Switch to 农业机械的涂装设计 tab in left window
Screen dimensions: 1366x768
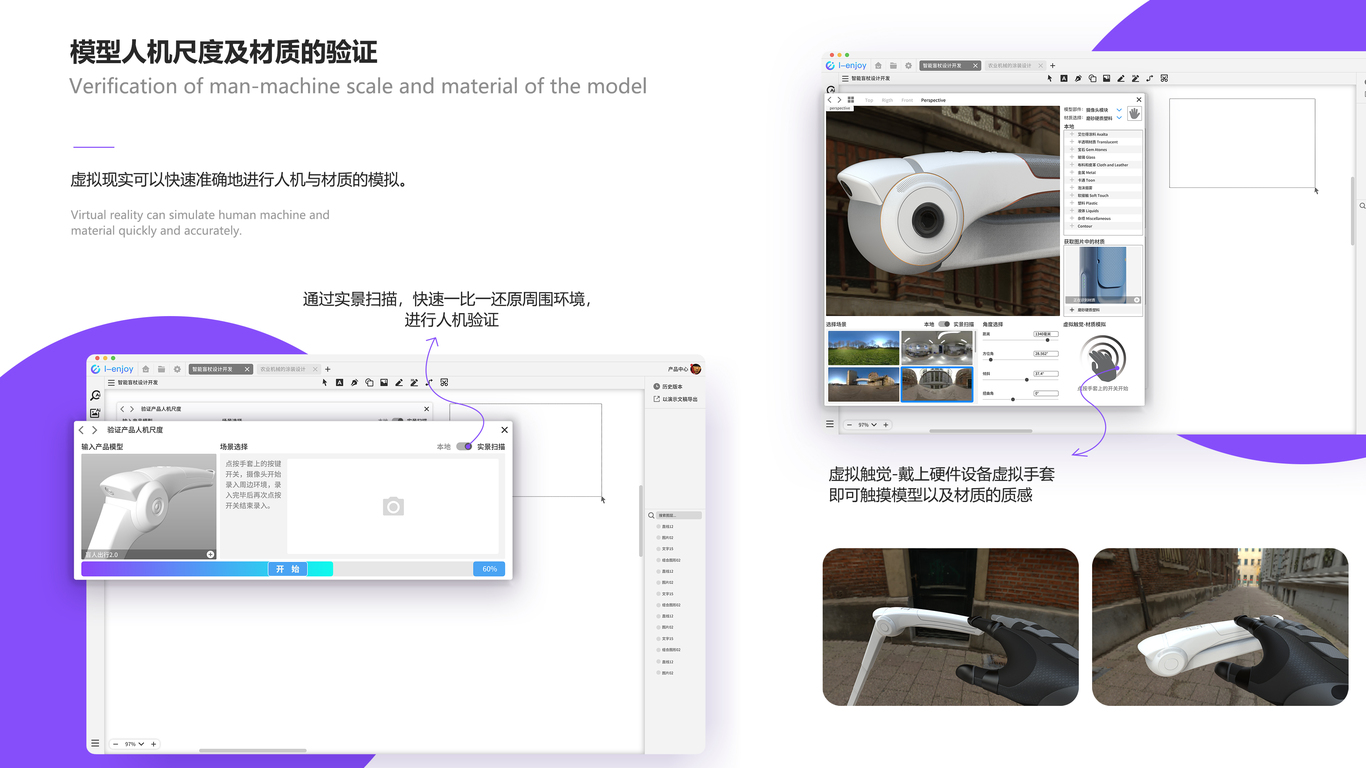(x=287, y=369)
